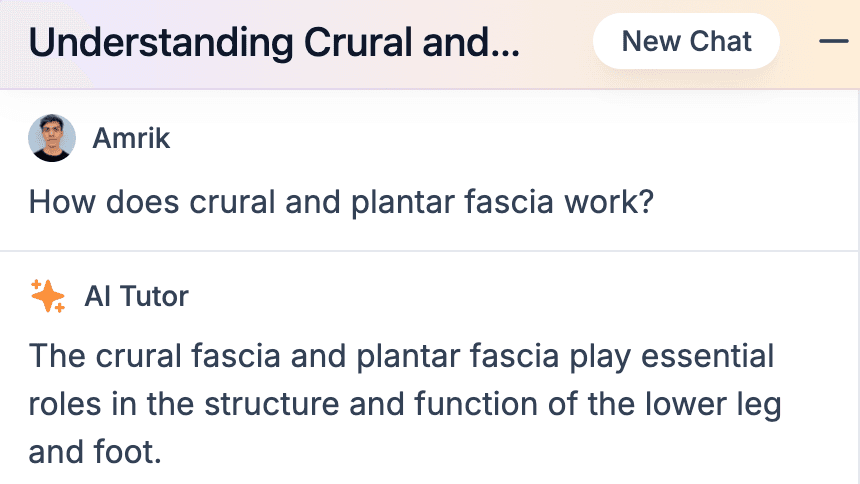Select the truncated chat title Understanding Crural and...
Viewport: 860px width, 484px height.
tap(274, 42)
